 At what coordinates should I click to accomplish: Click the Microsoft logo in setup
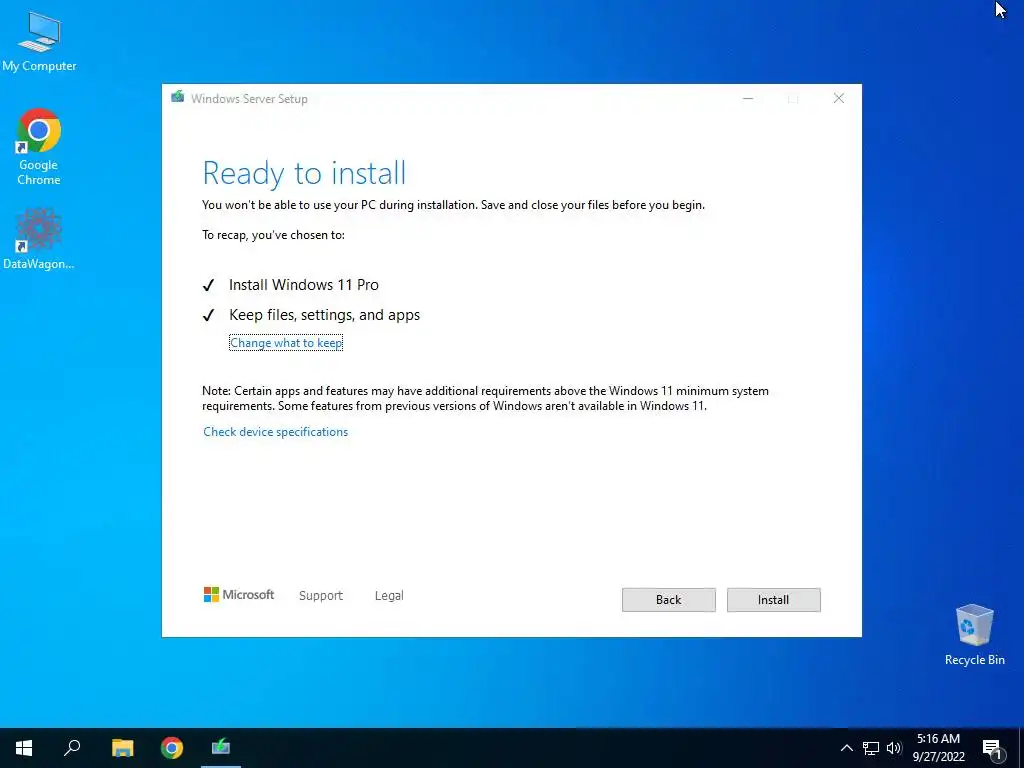(x=239, y=594)
